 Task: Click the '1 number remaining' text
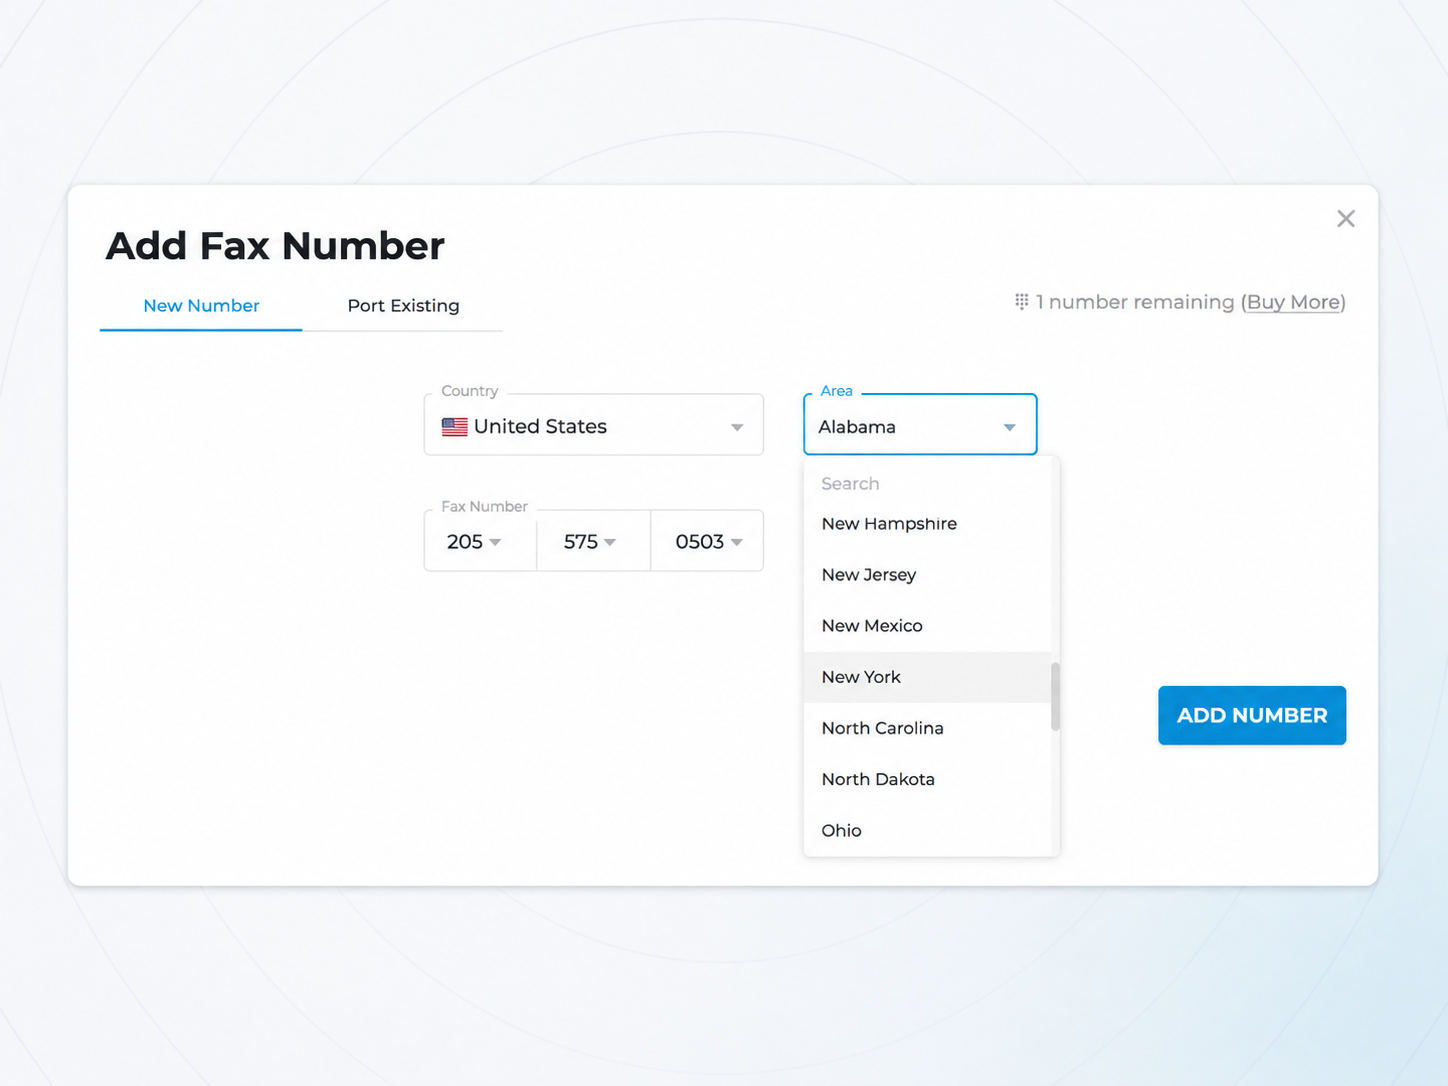pos(1135,302)
